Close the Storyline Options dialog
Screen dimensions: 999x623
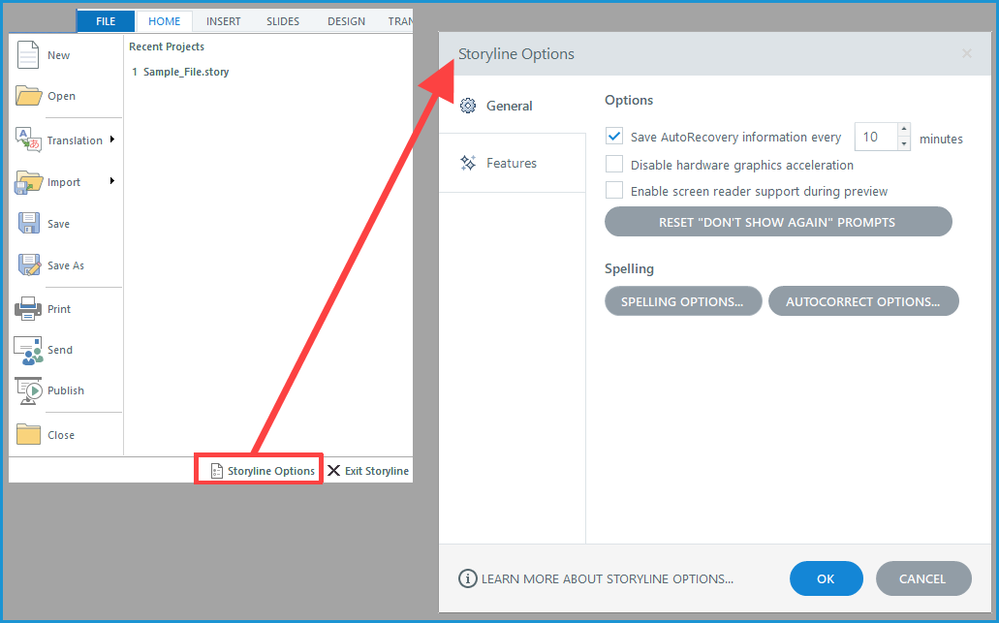click(967, 54)
